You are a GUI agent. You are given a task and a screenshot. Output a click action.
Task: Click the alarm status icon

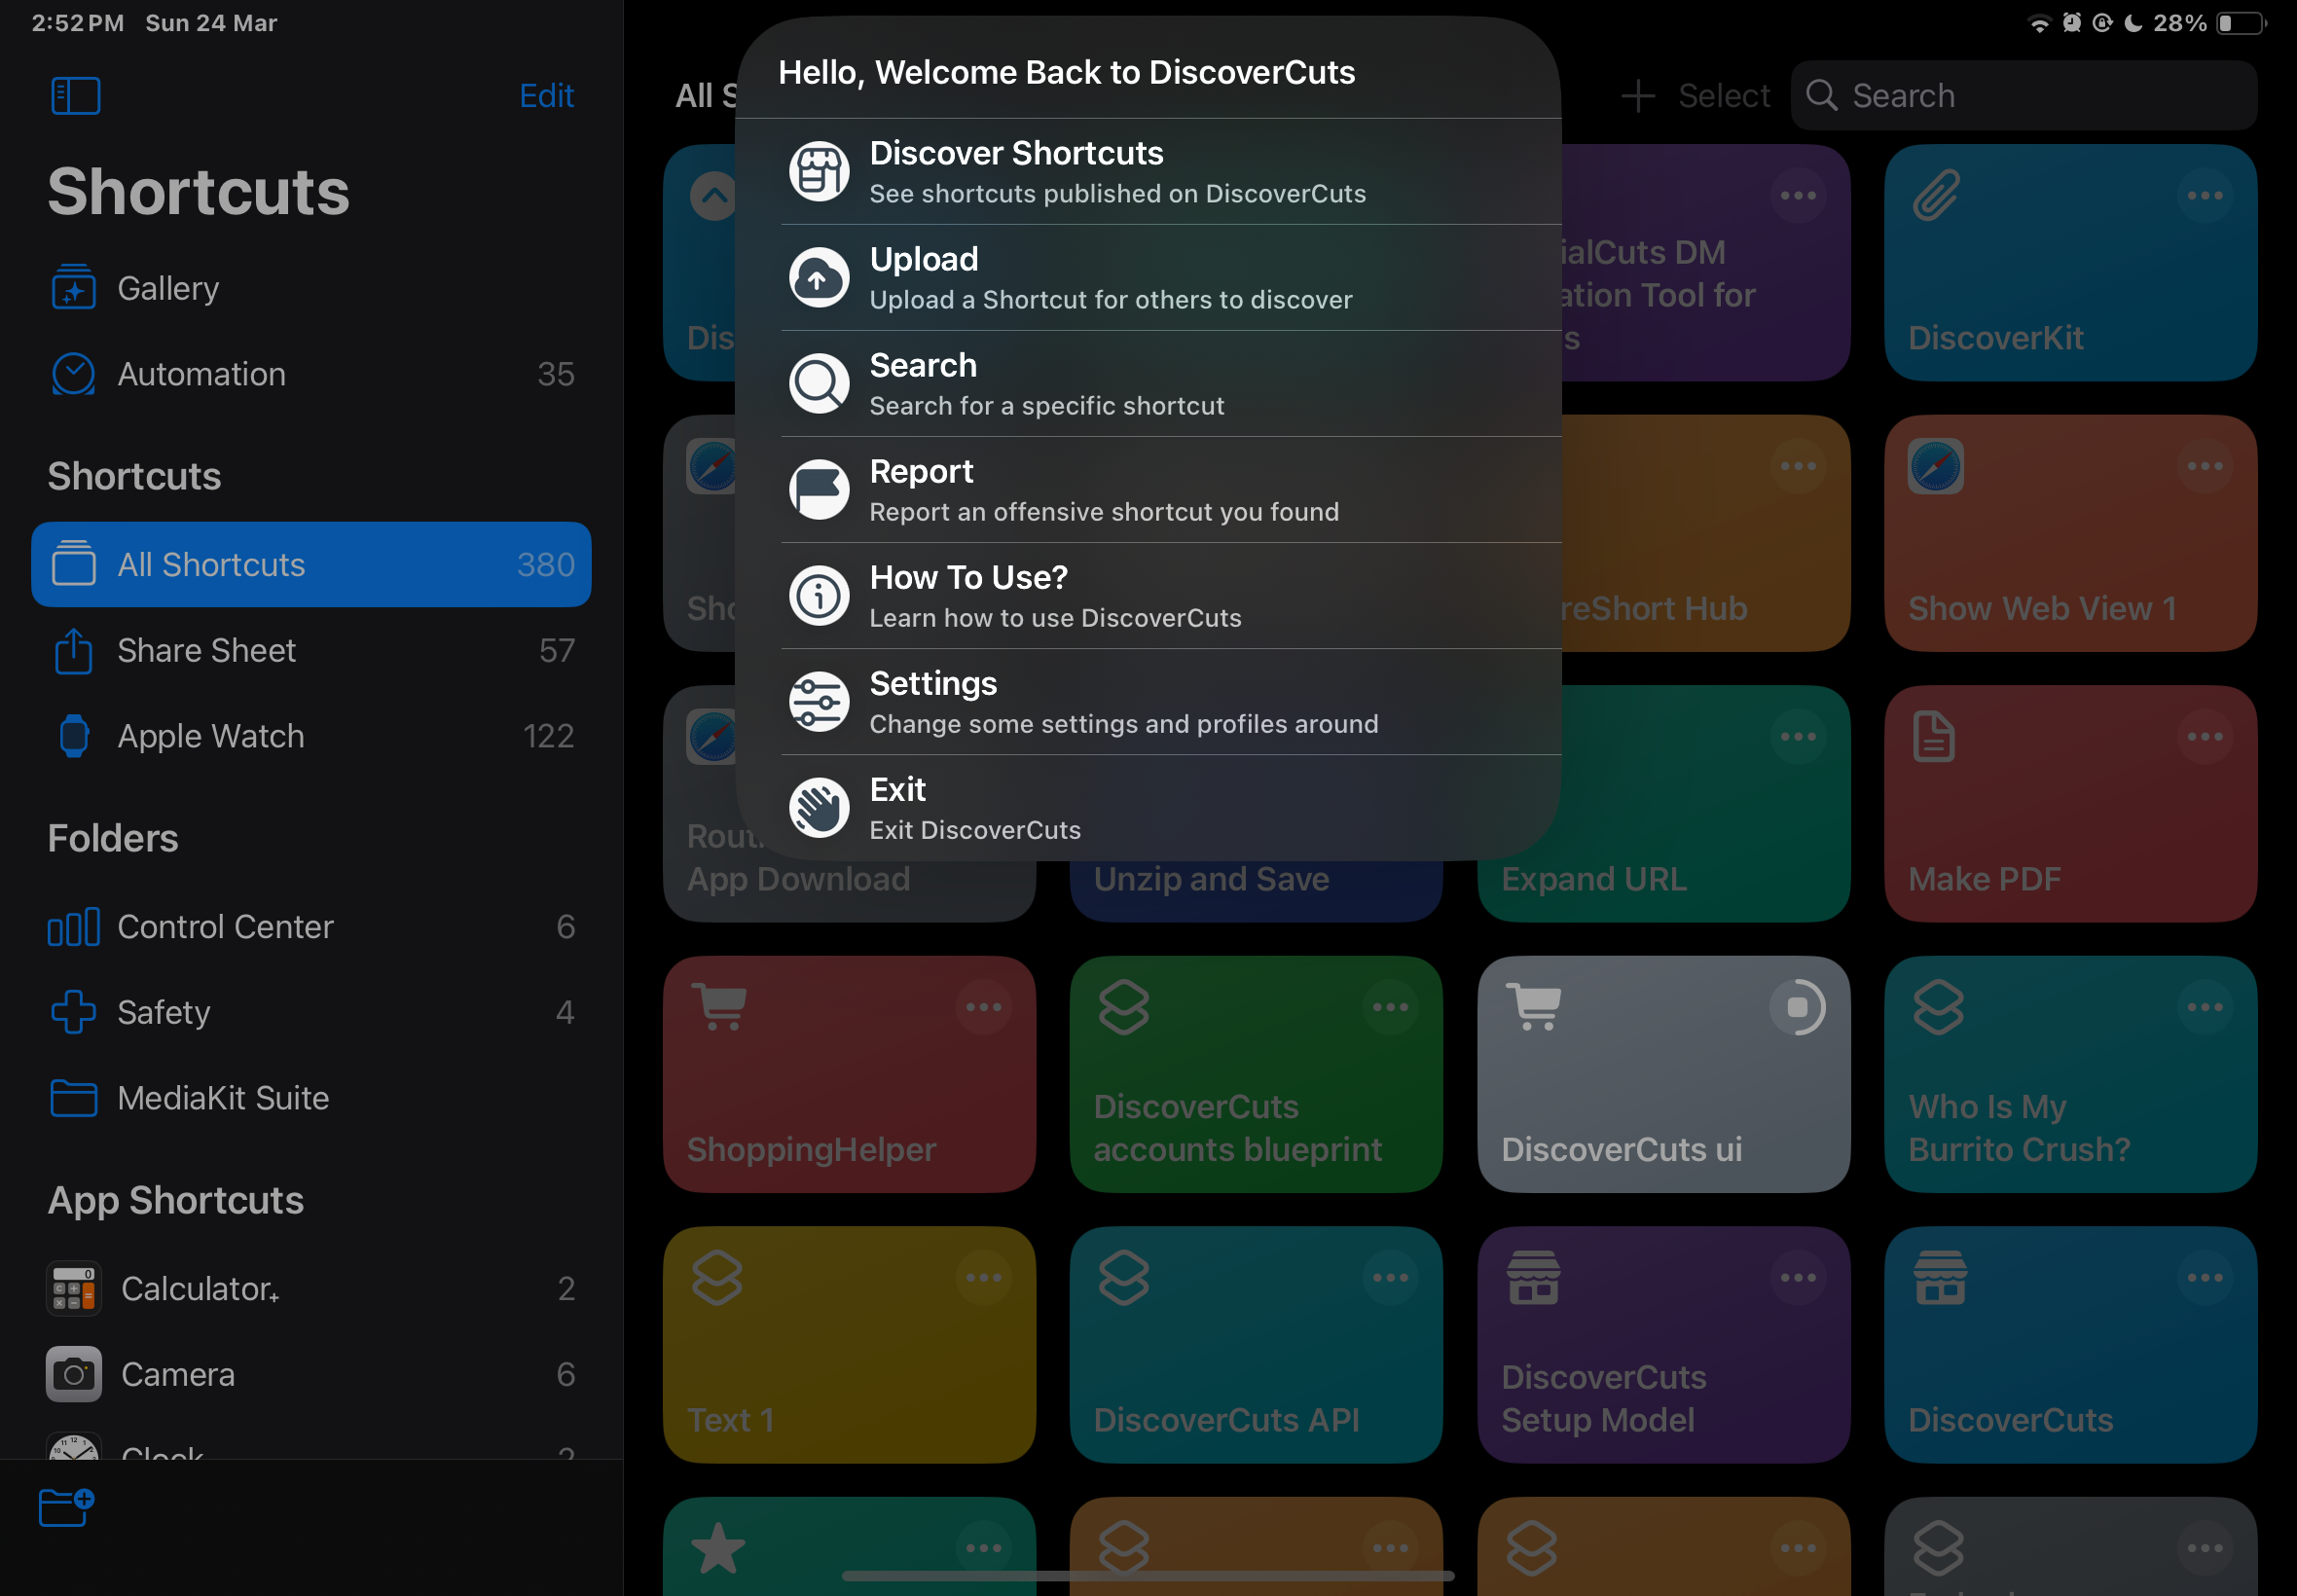[x=2072, y=23]
